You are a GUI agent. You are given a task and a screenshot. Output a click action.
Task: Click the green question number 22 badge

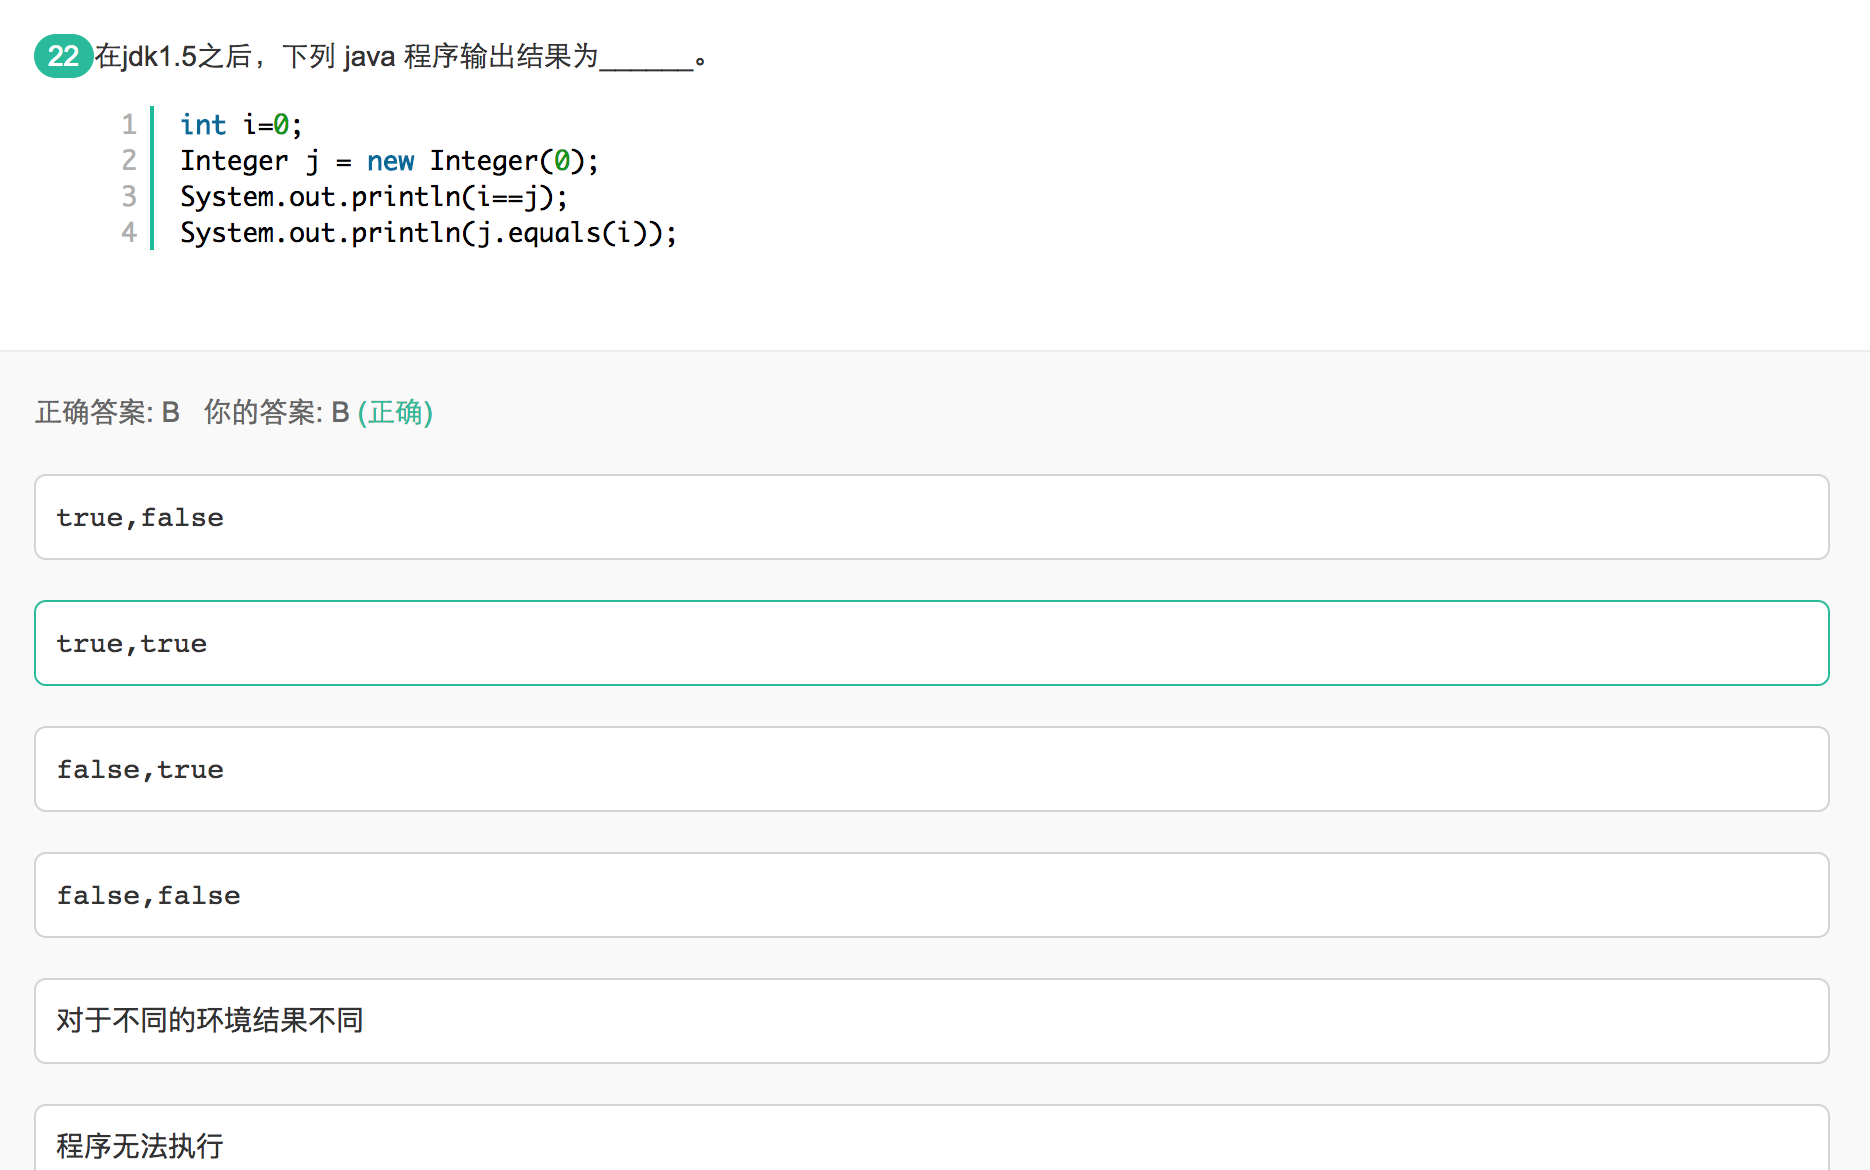pos(63,56)
